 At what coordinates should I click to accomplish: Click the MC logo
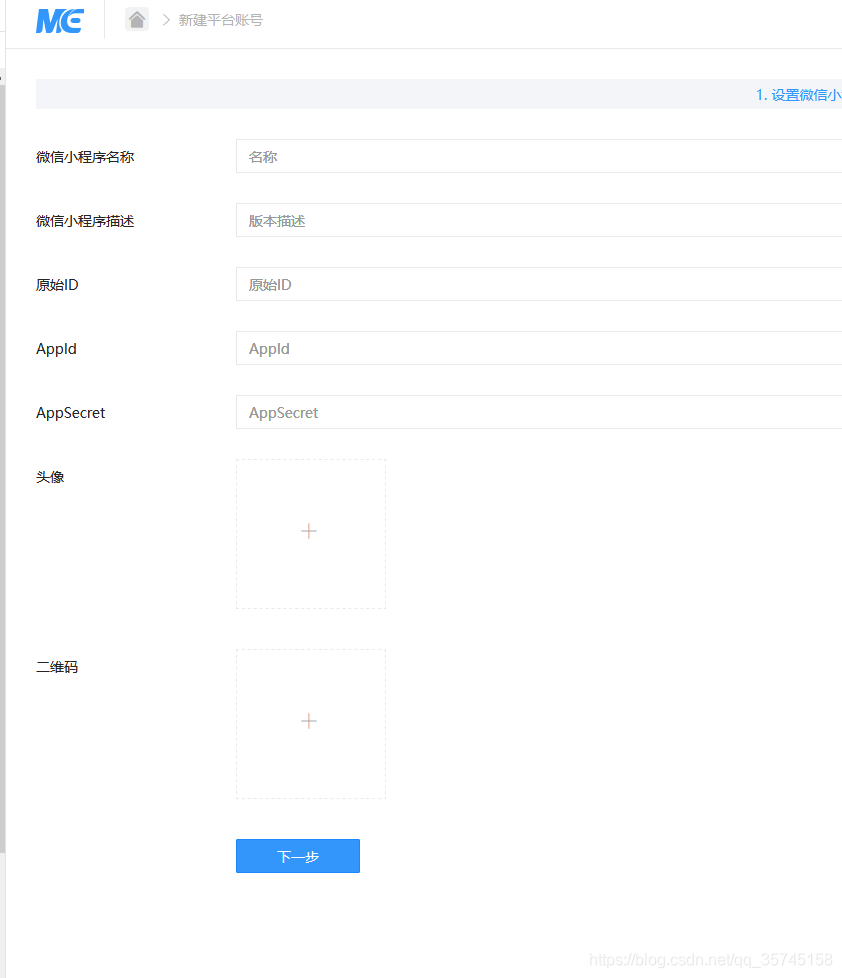pyautogui.click(x=59, y=21)
